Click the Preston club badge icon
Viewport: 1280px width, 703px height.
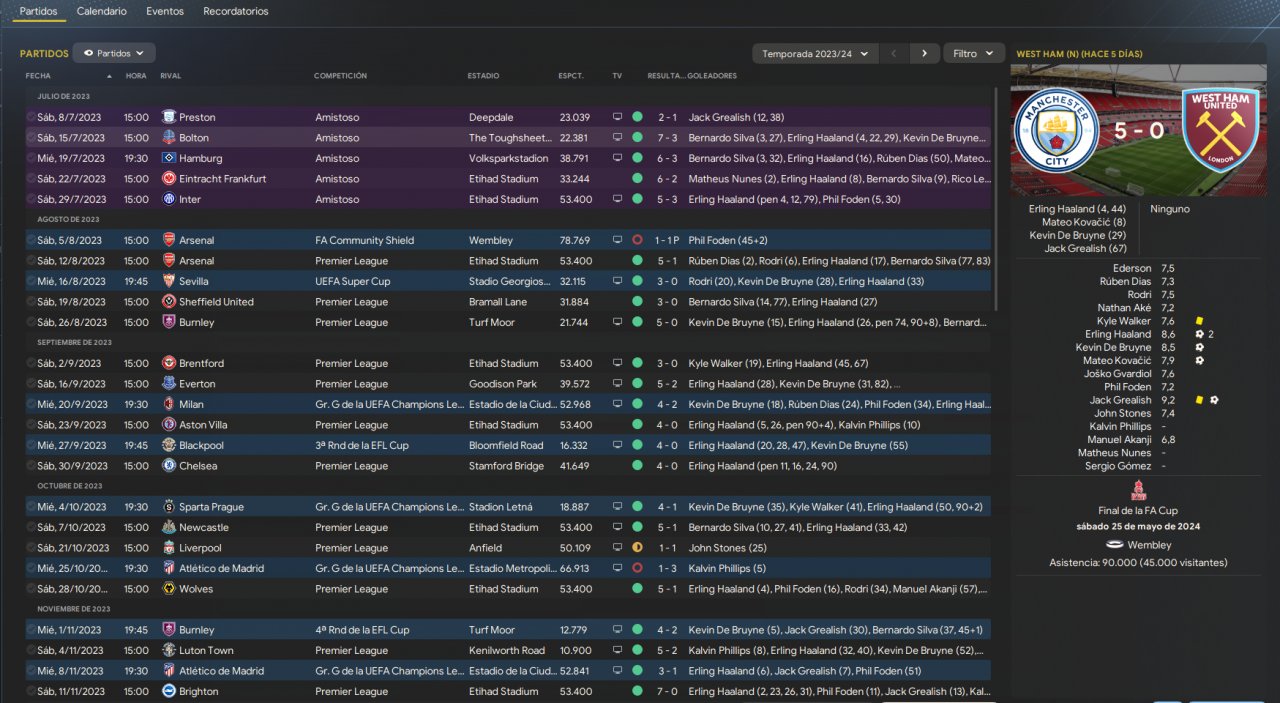click(x=169, y=117)
